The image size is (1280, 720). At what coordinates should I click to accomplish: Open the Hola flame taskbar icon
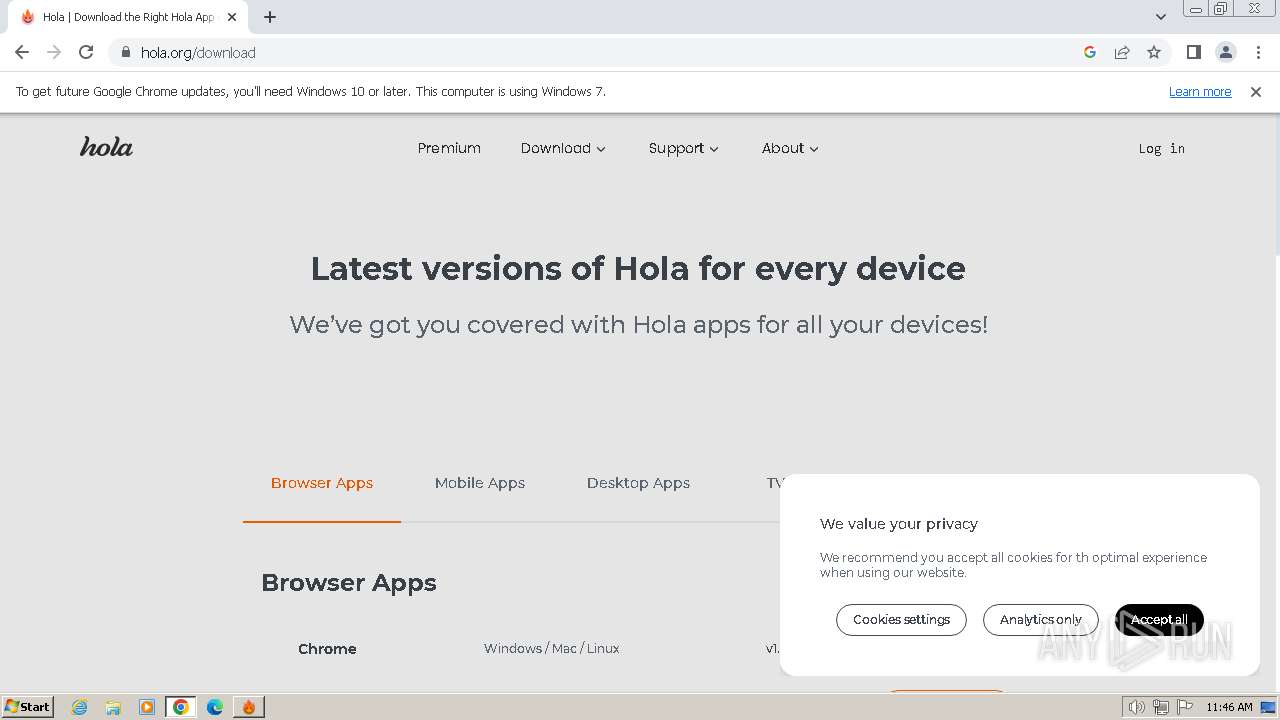pyautogui.click(x=249, y=707)
